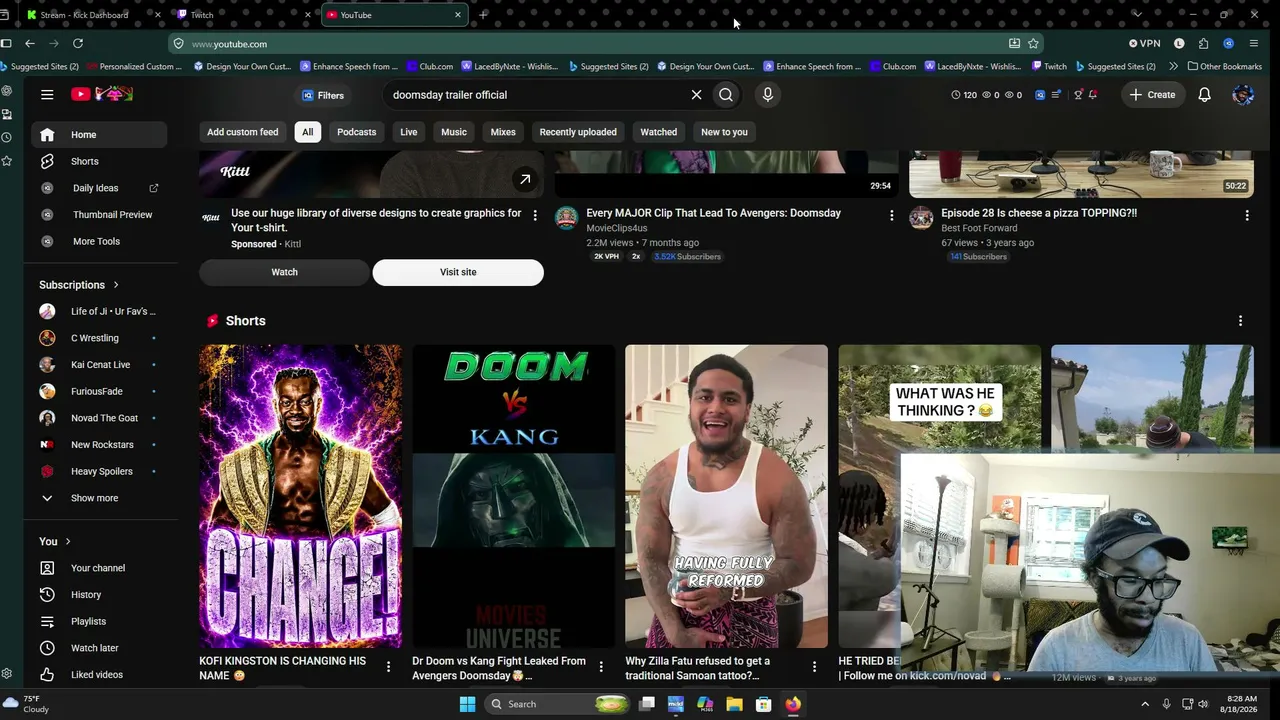Open options for Every MAJOR Clip video
Image resolution: width=1280 pixels, height=720 pixels.
point(892,215)
